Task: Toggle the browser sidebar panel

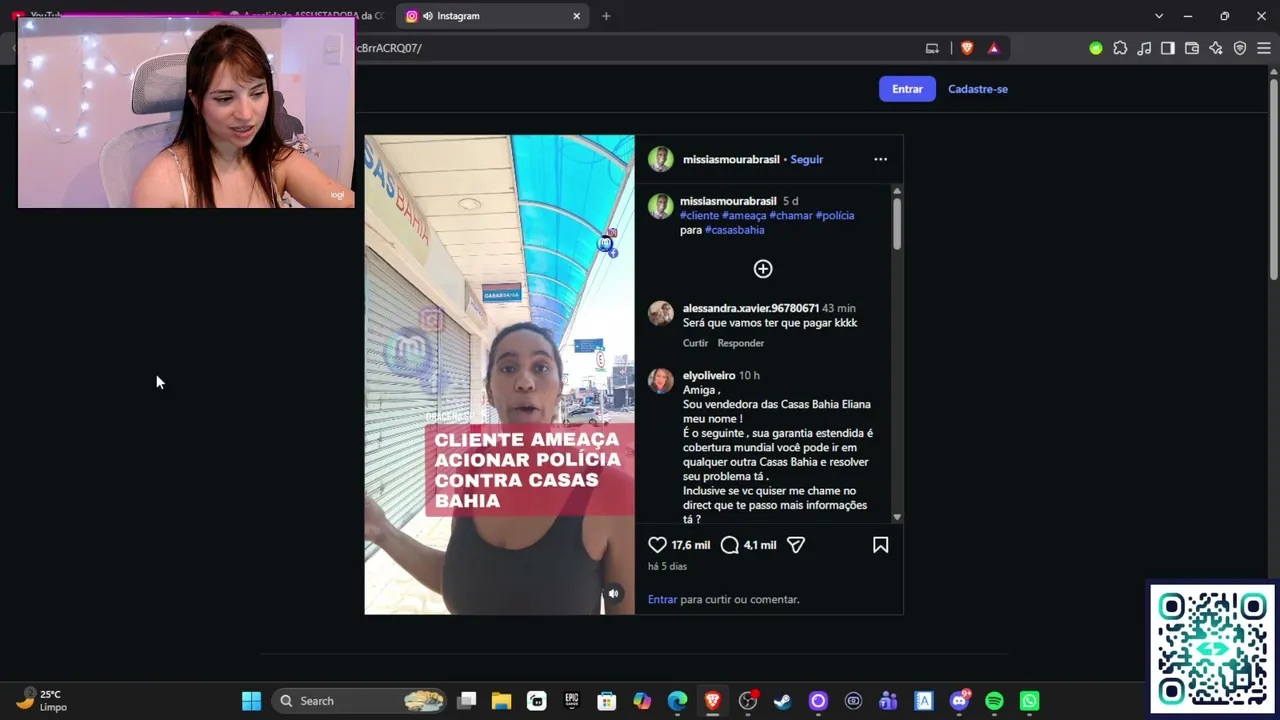Action: point(1168,48)
